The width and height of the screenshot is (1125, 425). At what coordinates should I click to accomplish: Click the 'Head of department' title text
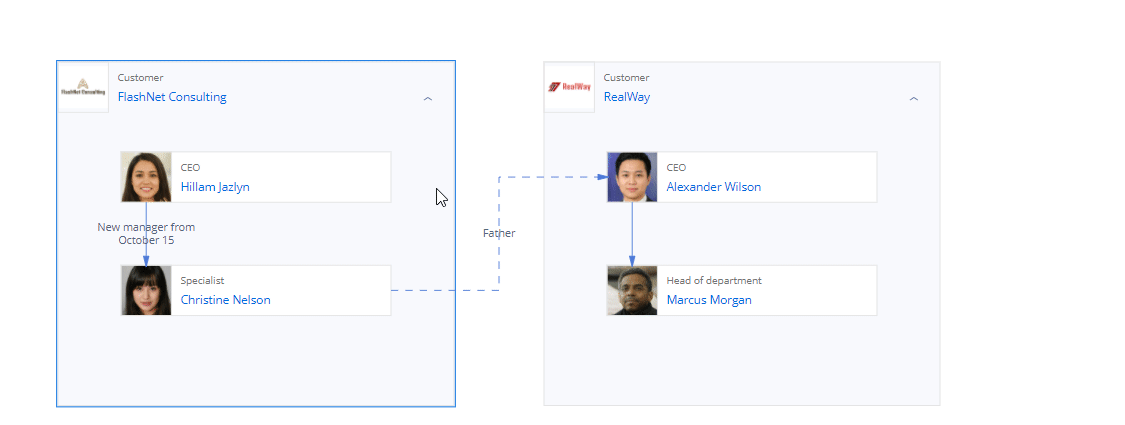[714, 281]
